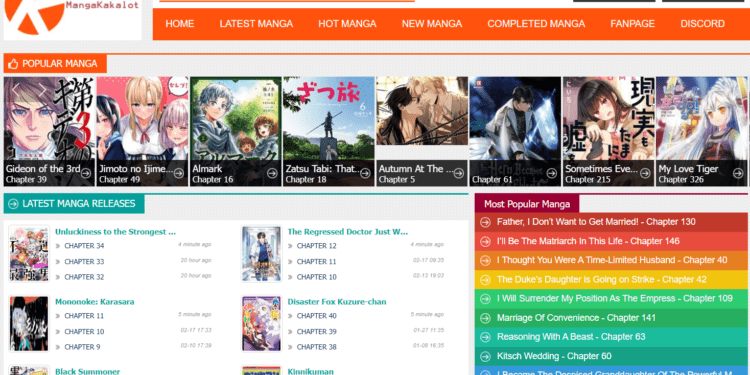This screenshot has width=750, height=375.
Task: Open Chapter 38 of Disaster Fox Kuzure-chan
Action: pos(317,347)
